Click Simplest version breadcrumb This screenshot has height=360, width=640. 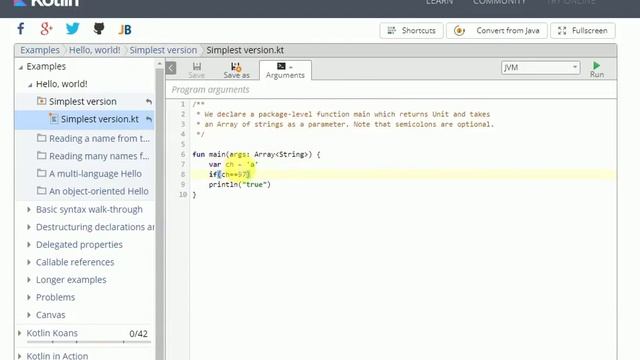pyautogui.click(x=163, y=50)
